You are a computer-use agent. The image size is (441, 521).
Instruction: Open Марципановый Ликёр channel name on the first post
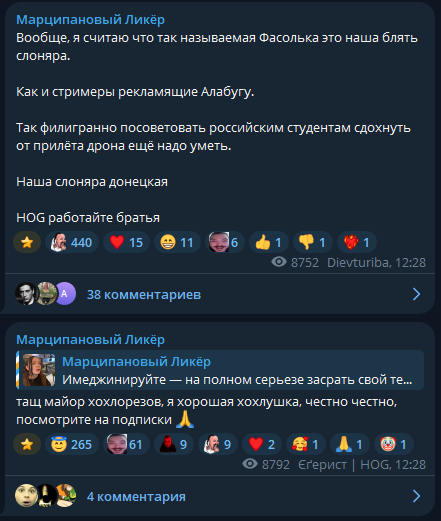click(90, 20)
